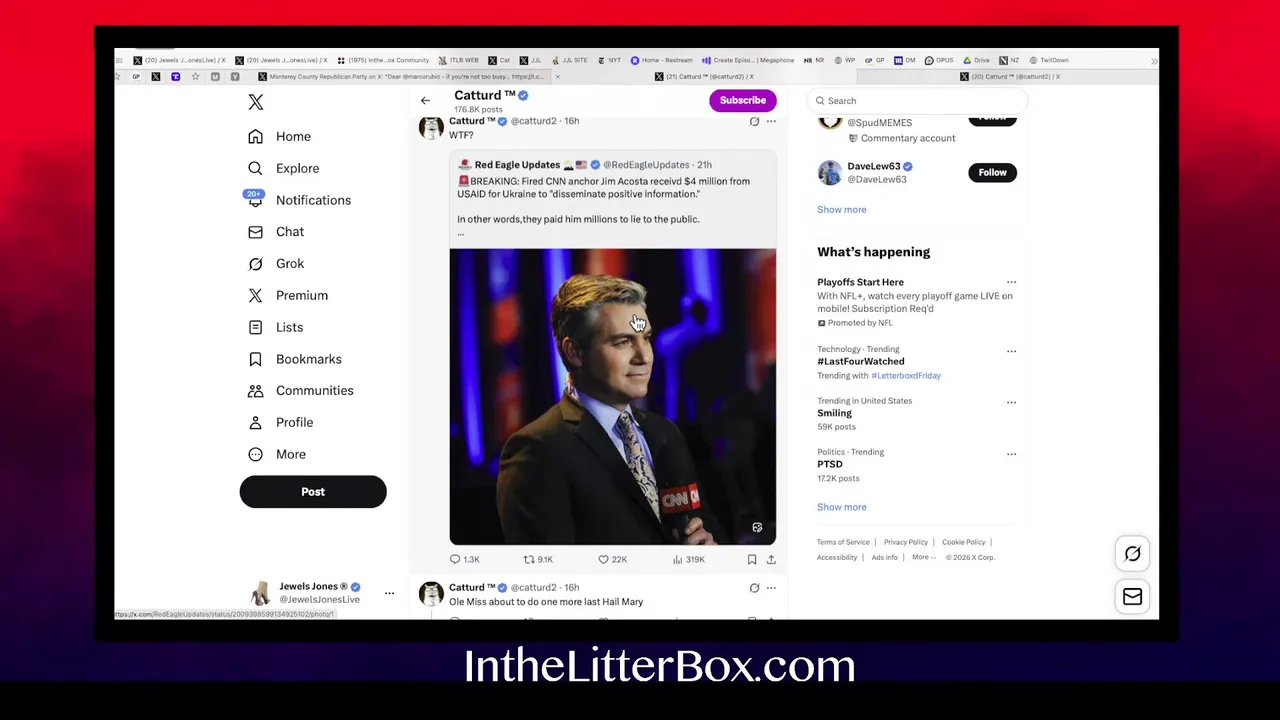Click Show more under who to follow

click(x=842, y=210)
